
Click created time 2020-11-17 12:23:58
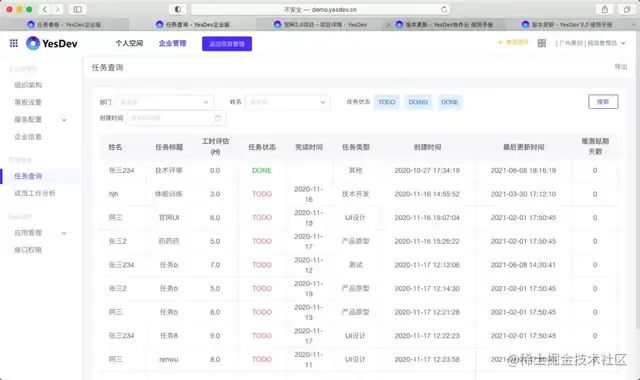427,360
